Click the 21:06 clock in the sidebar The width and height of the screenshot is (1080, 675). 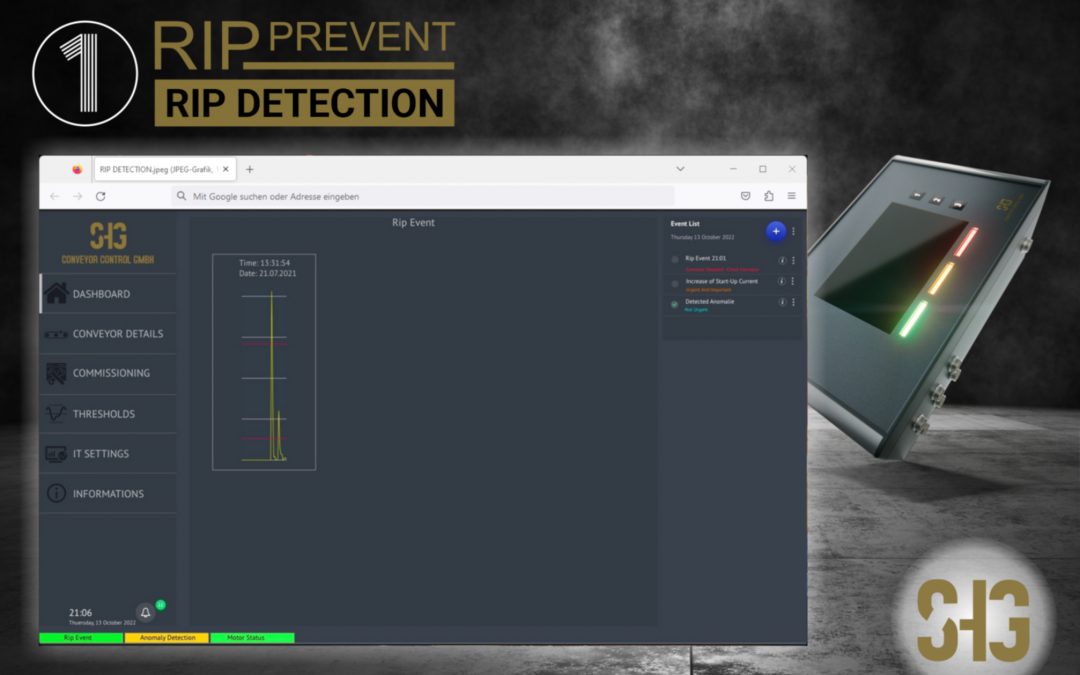point(80,612)
